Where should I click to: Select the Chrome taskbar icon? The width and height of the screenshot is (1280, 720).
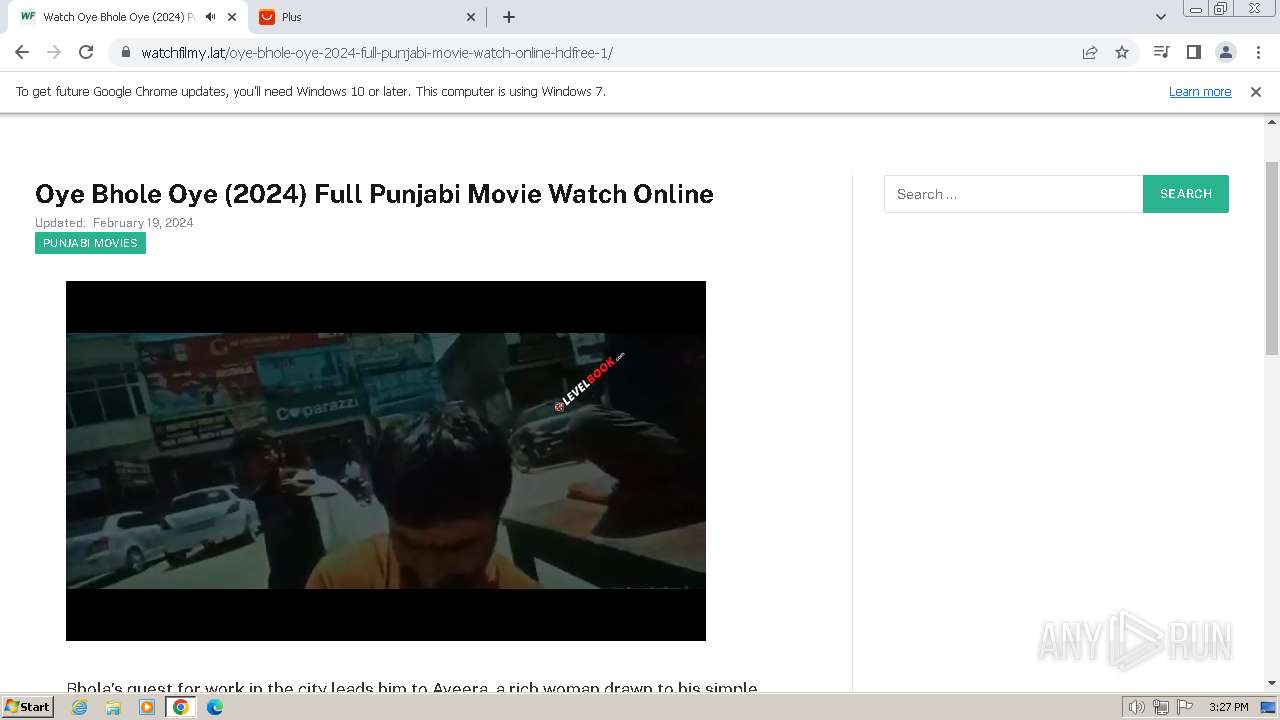181,707
